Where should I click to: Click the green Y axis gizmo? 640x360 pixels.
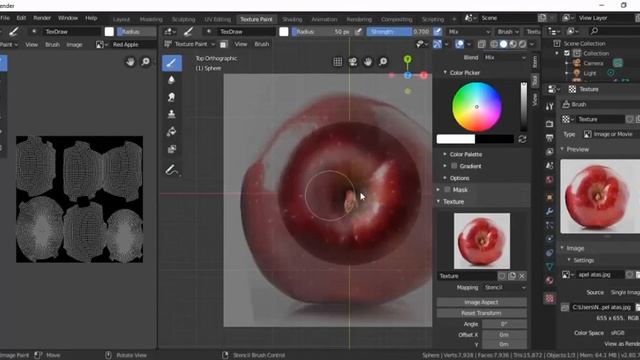tap(407, 60)
